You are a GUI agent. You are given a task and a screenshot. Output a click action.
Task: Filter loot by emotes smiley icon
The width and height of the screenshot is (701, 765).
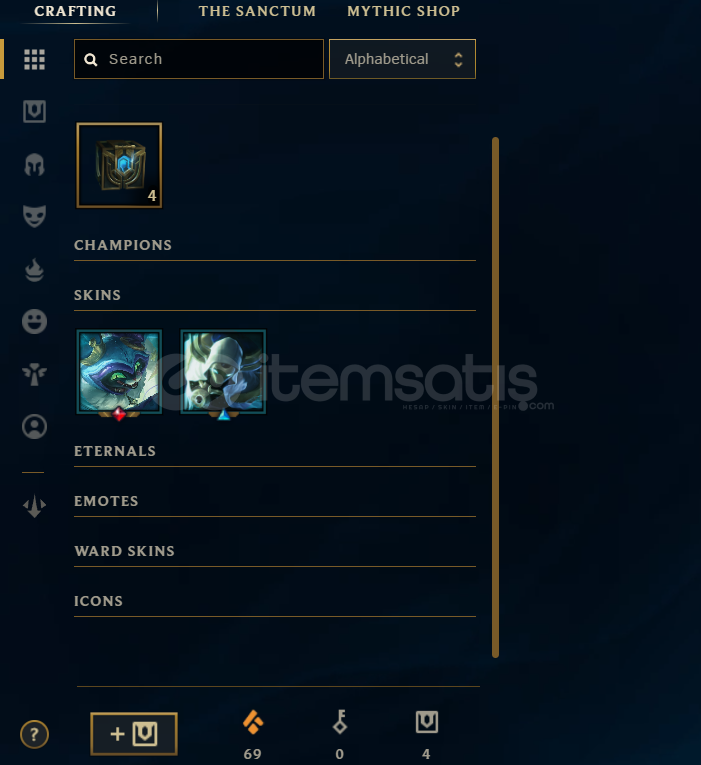pyautogui.click(x=35, y=322)
